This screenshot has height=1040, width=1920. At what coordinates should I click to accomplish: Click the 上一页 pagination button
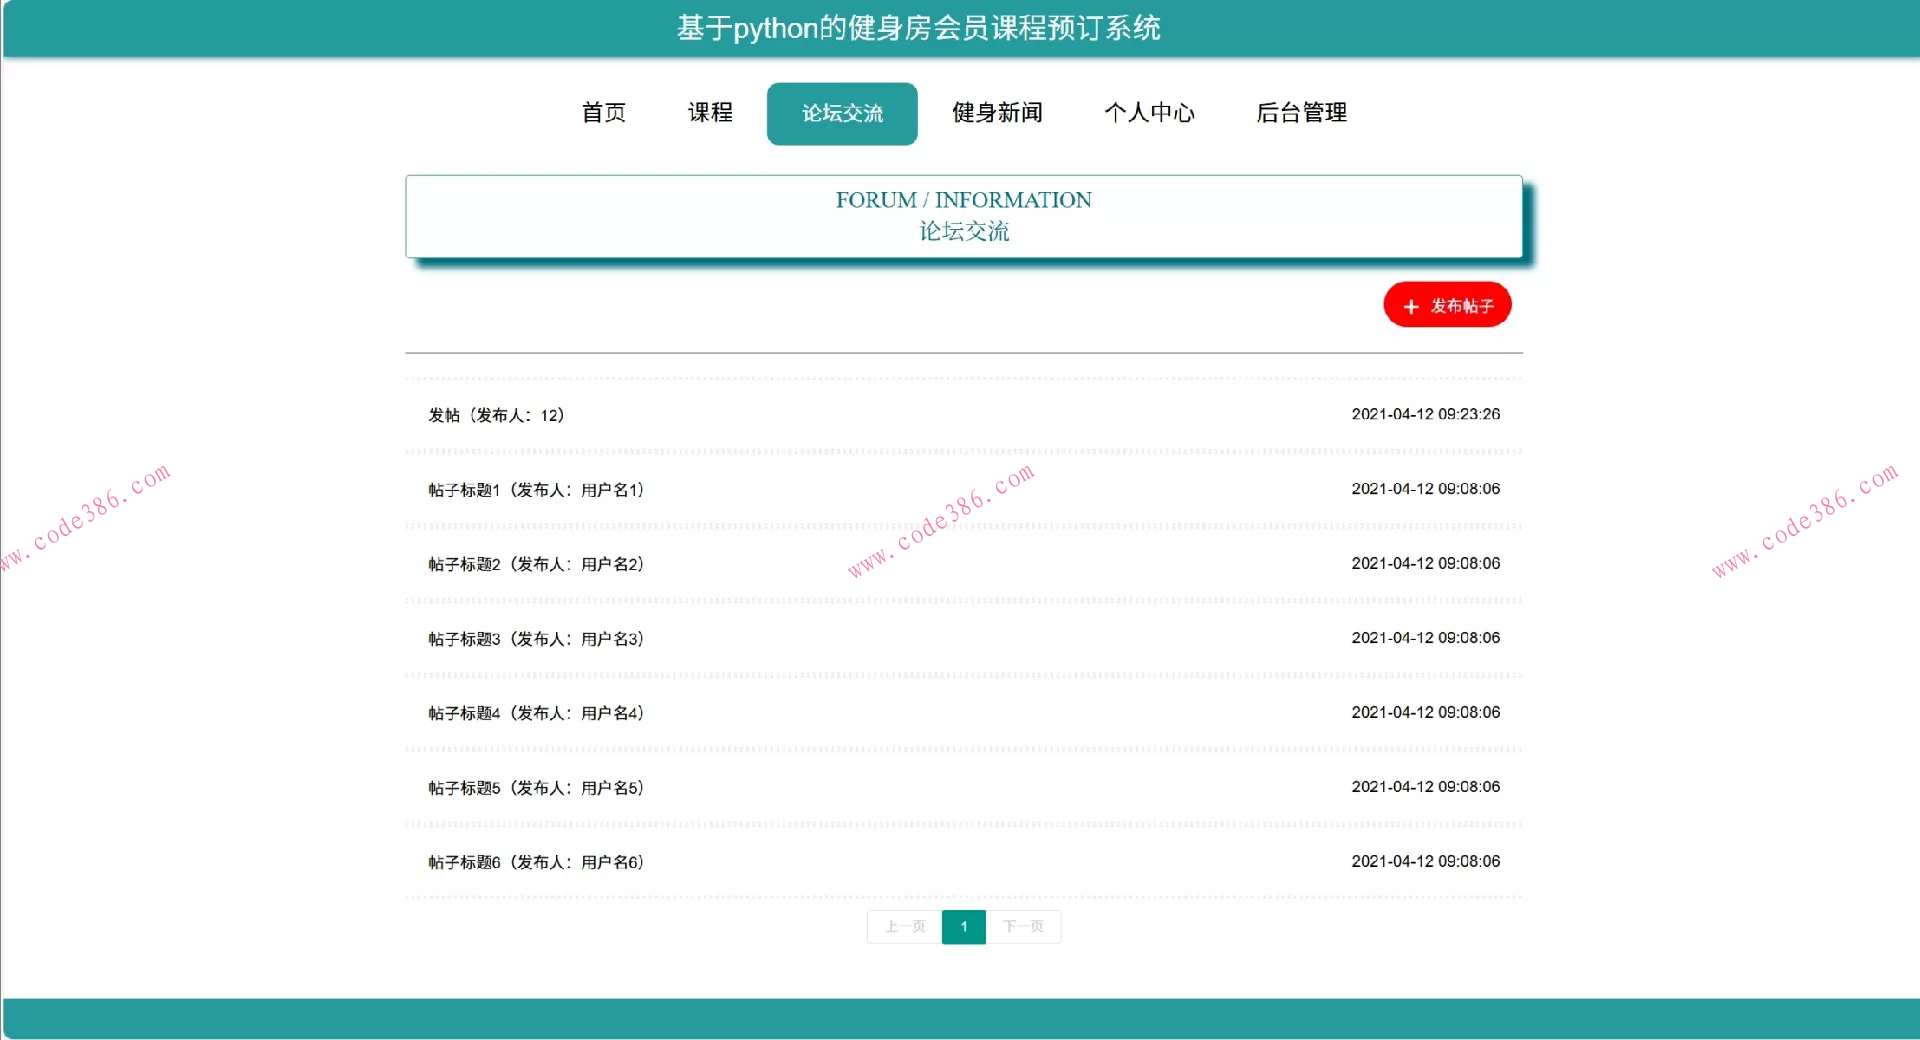[x=903, y=927]
